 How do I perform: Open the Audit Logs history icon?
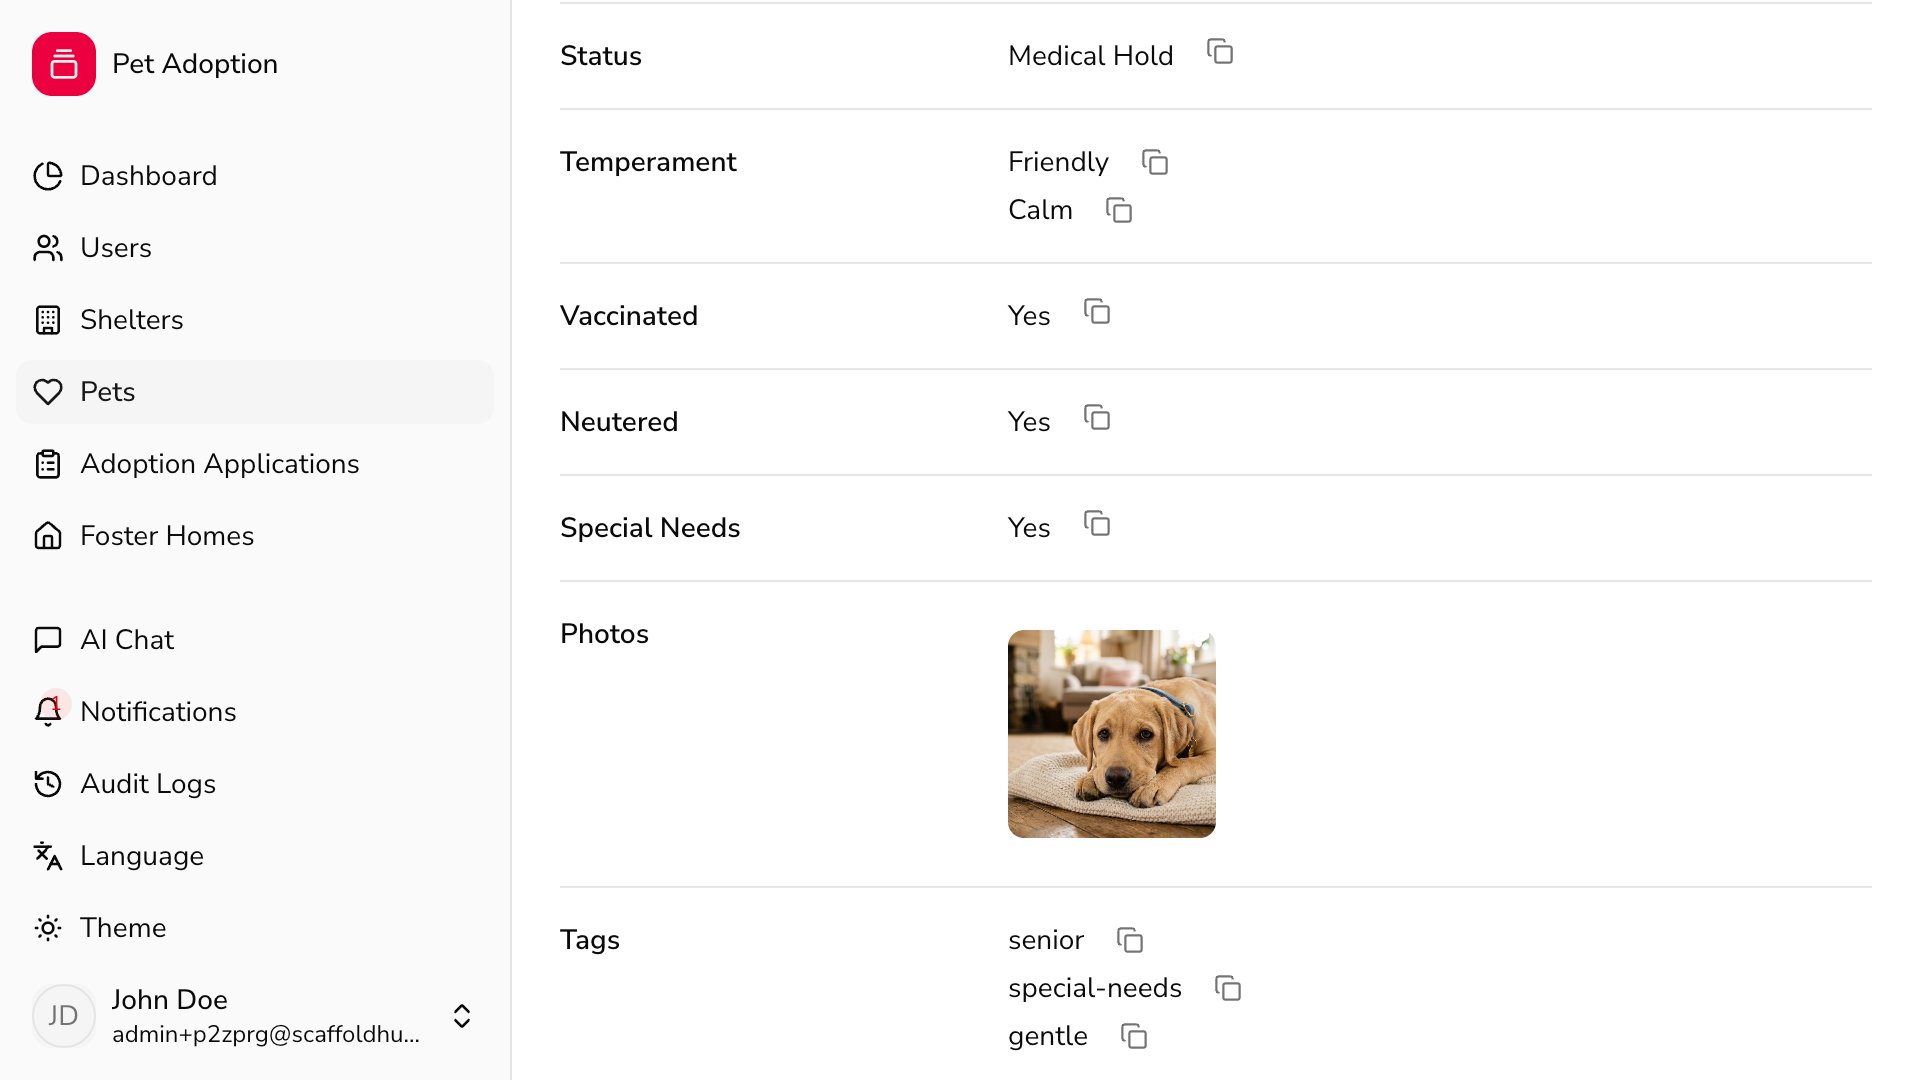point(48,784)
